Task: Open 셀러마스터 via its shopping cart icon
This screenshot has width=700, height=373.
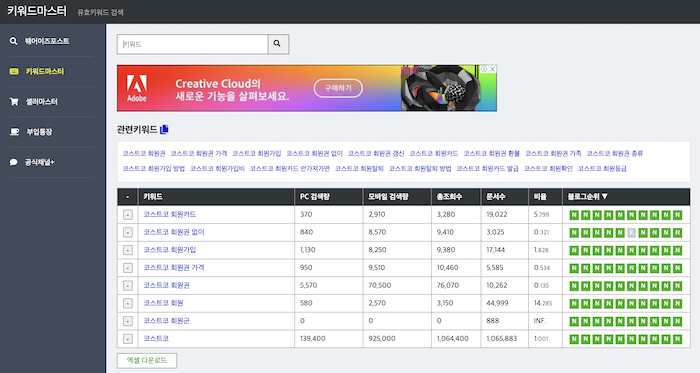Action: pyautogui.click(x=14, y=102)
